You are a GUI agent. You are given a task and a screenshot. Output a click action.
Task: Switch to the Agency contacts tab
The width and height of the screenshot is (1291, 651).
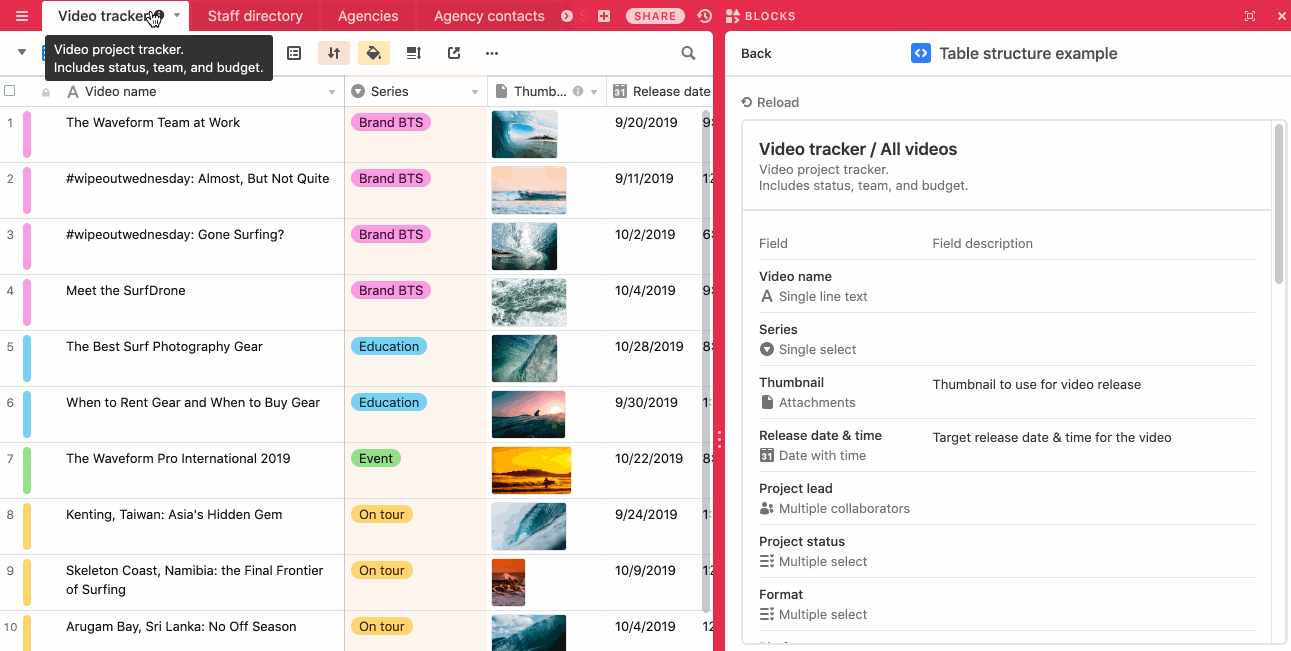(x=489, y=16)
